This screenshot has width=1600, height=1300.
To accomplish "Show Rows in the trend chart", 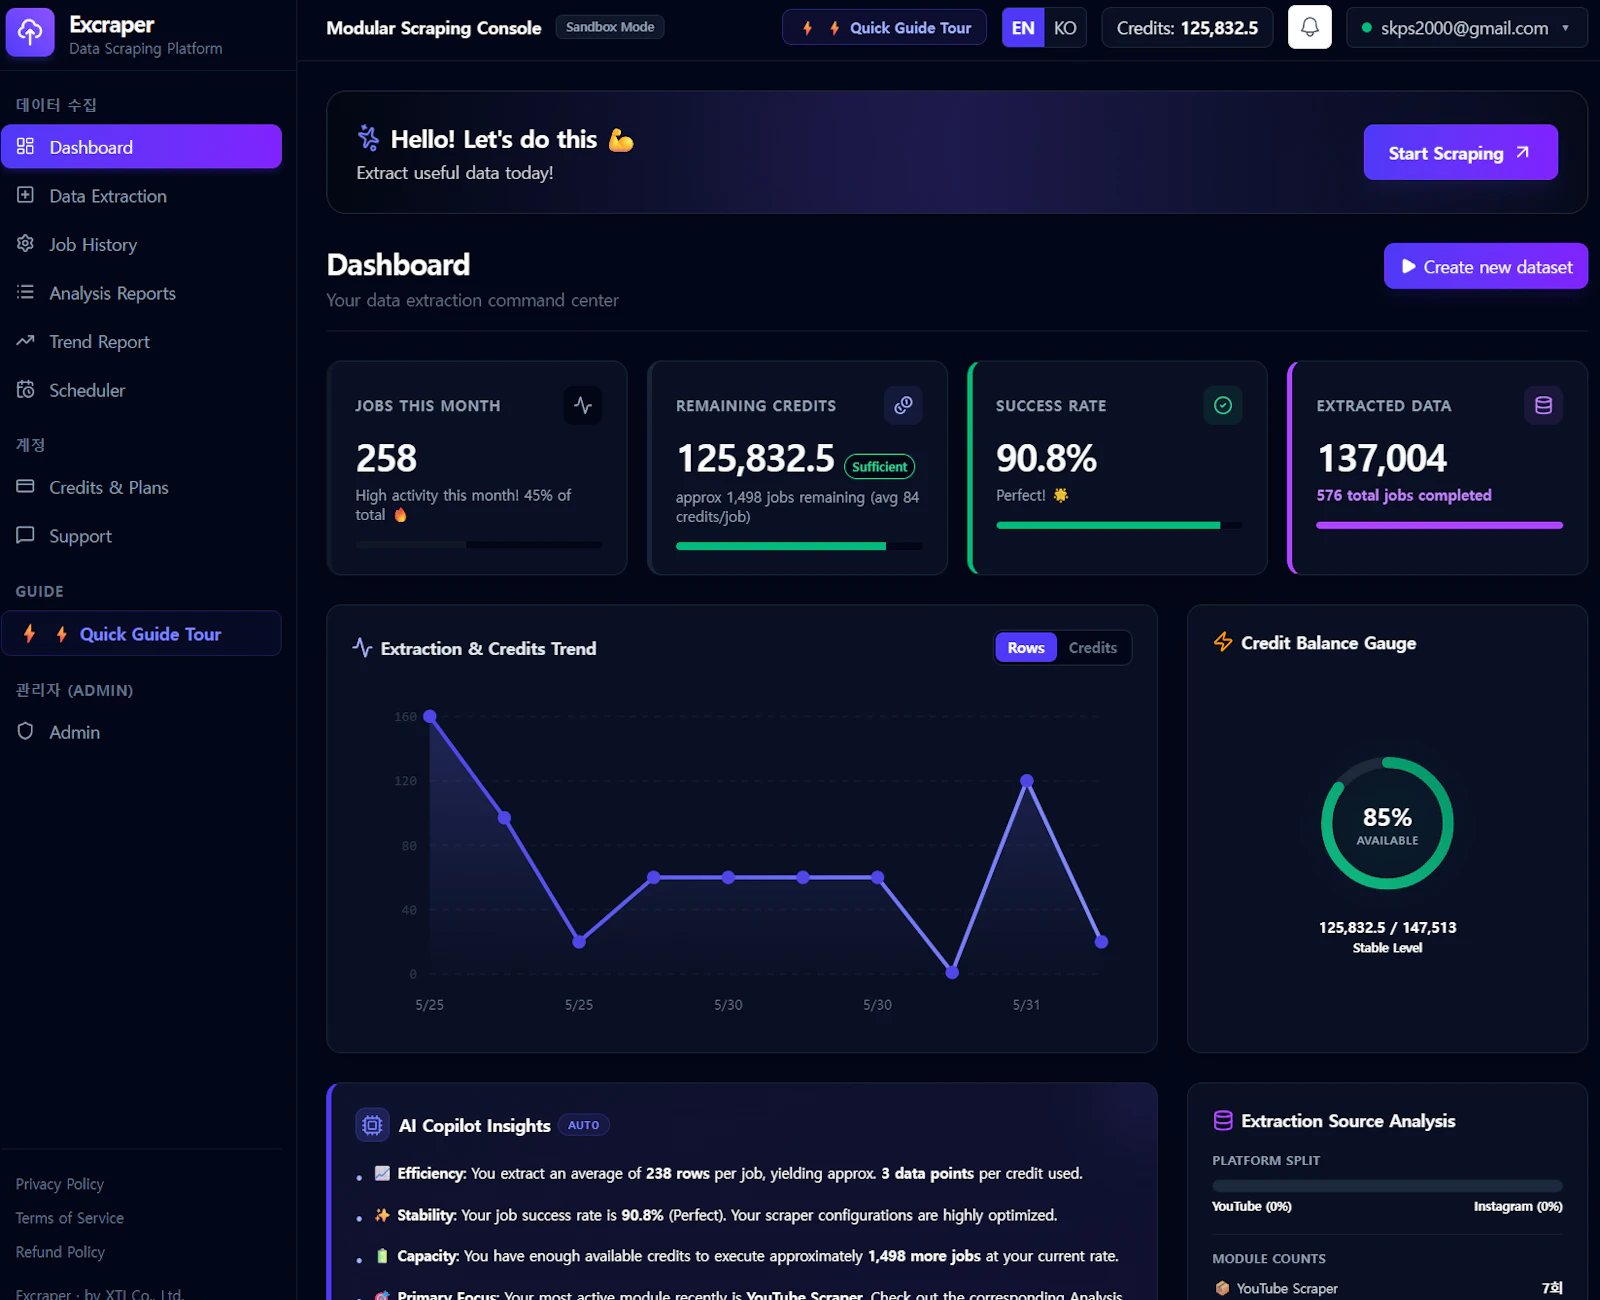I will pyautogui.click(x=1026, y=647).
